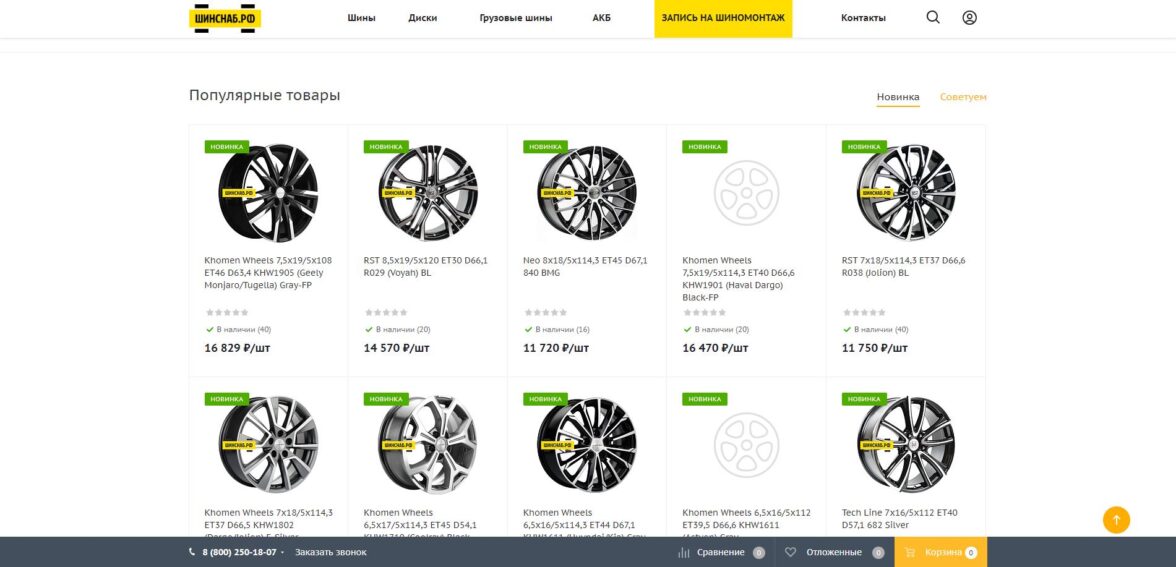
Task: Open Khomen KHW1901 Haval Dargo placeholder image
Action: (x=746, y=193)
